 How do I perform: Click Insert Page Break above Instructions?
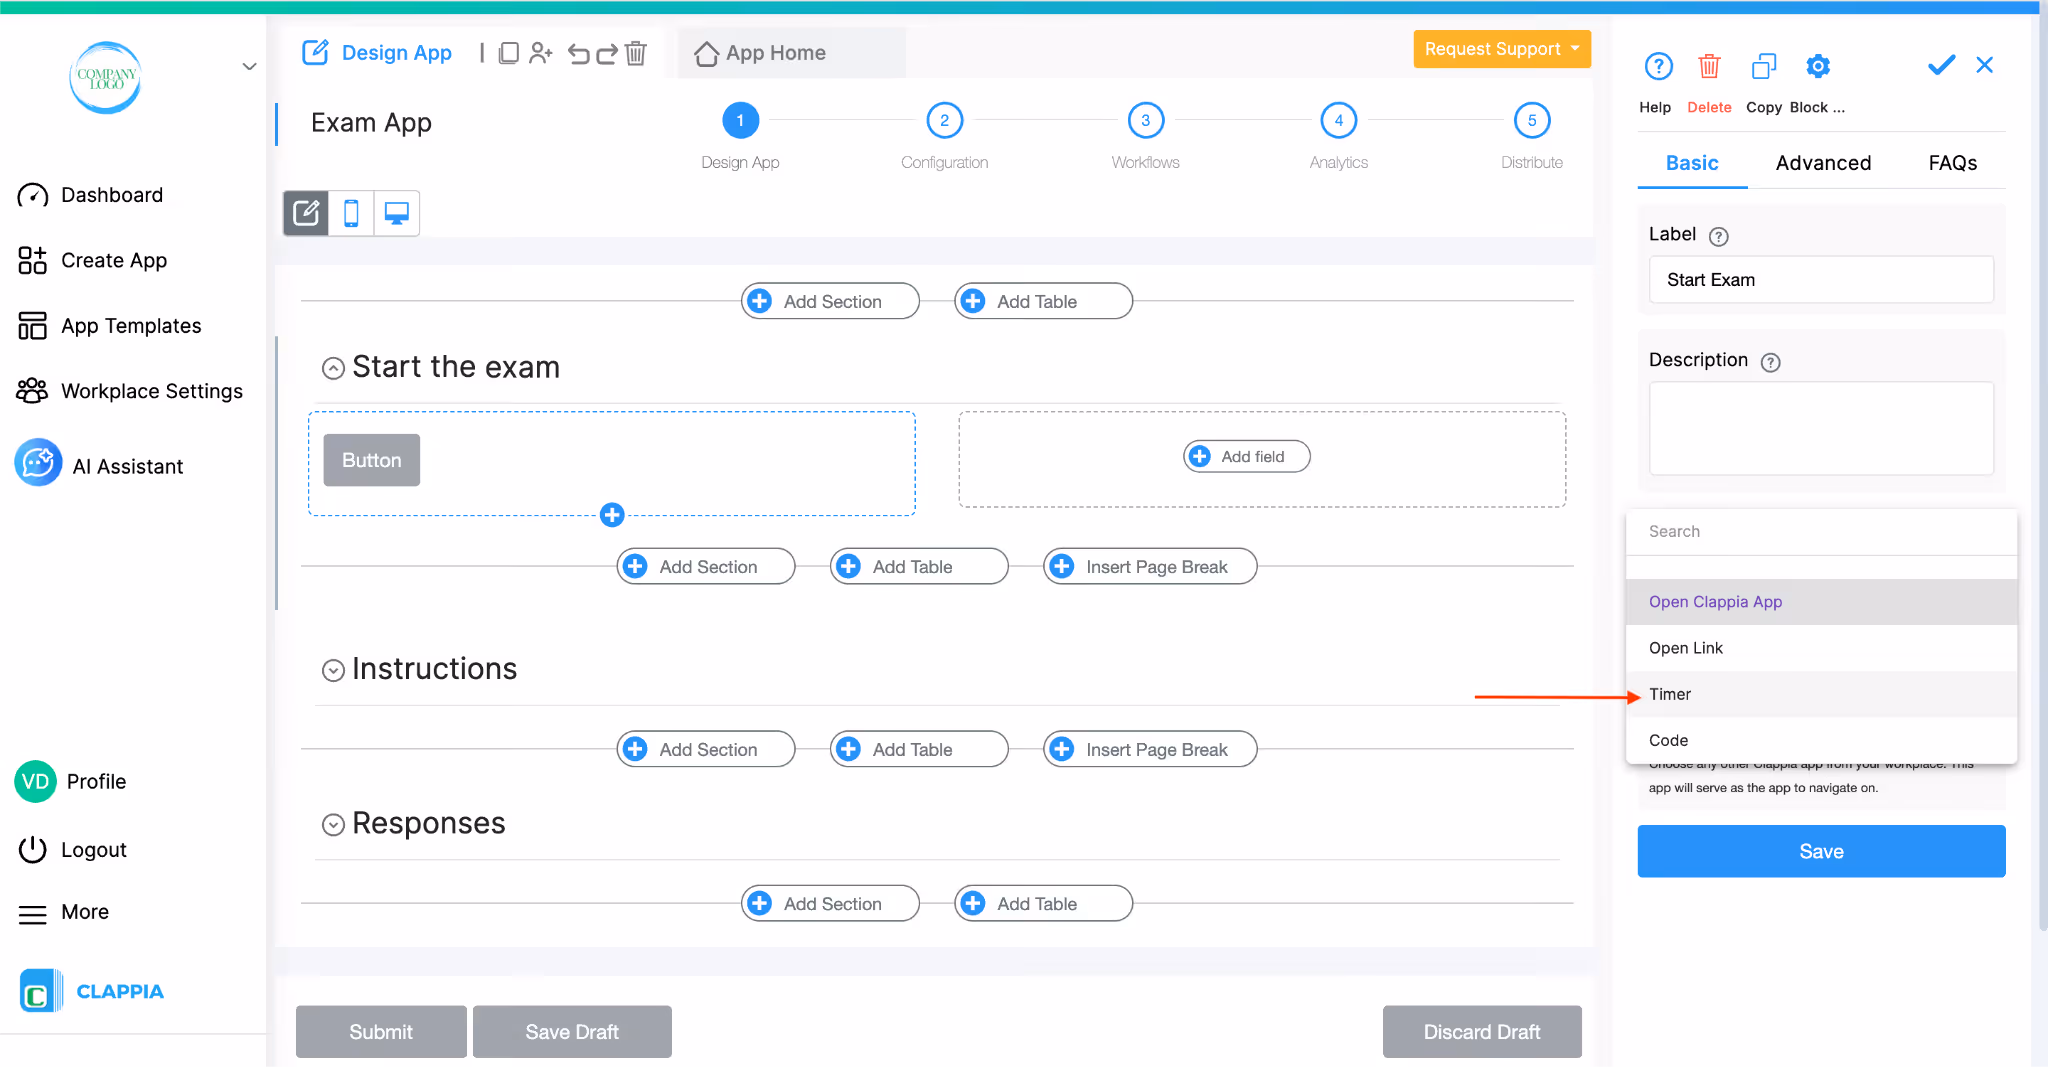[1150, 567]
